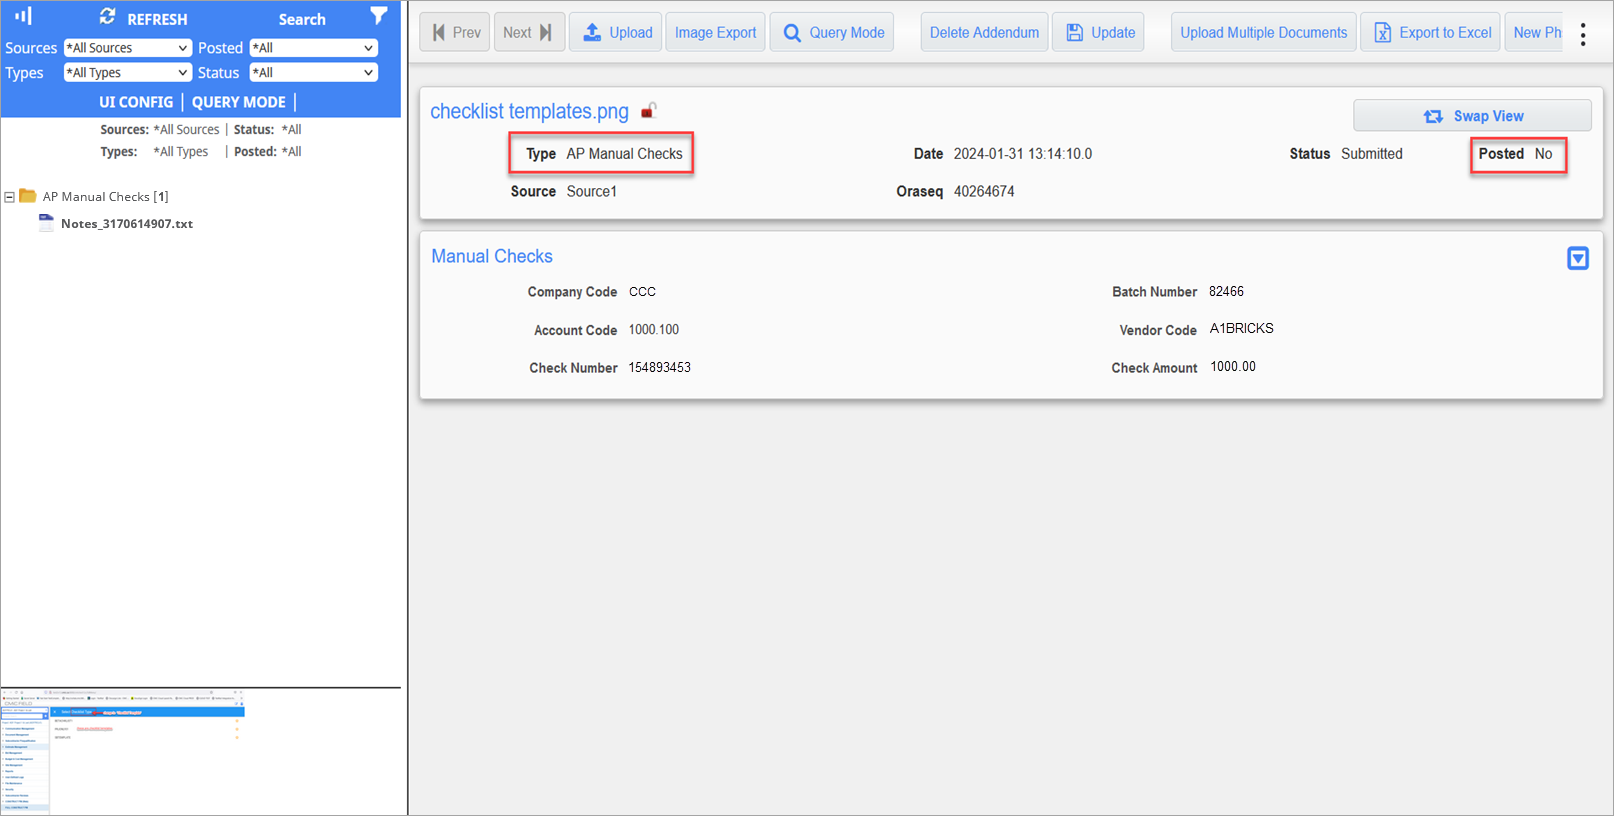Click the New Ph button

tap(1535, 32)
